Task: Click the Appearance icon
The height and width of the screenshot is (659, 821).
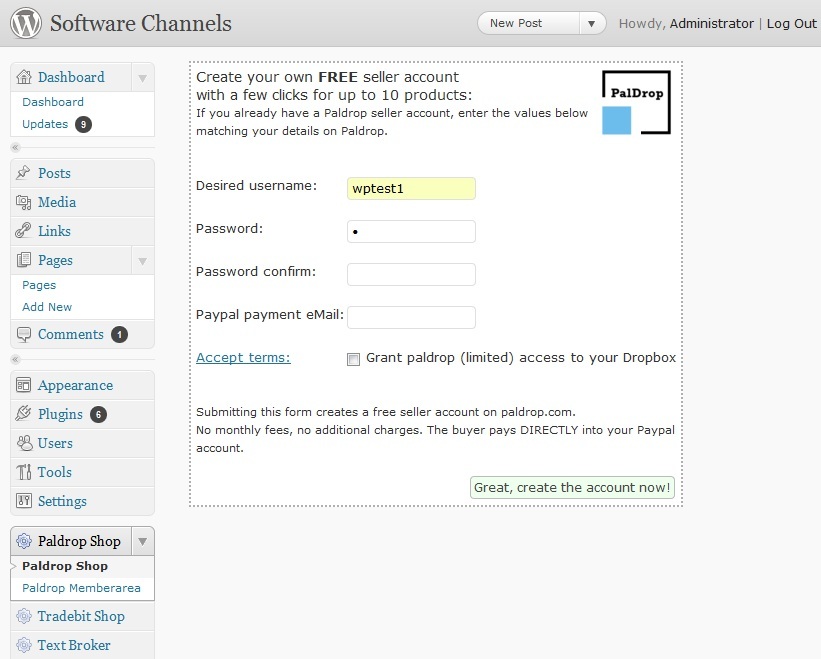Action: pos(24,385)
